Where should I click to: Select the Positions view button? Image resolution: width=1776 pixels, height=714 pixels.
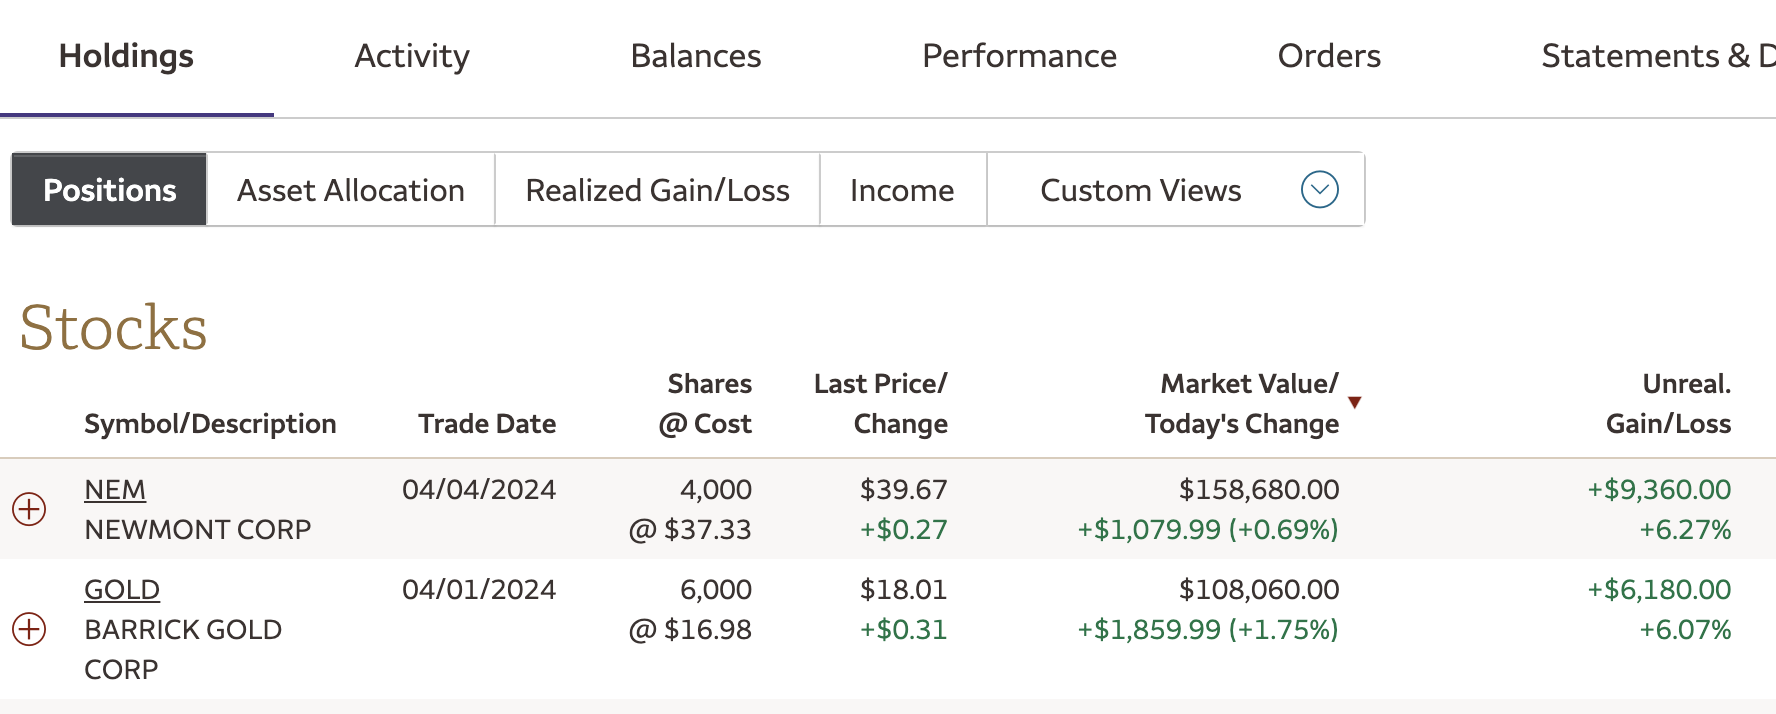click(x=110, y=190)
